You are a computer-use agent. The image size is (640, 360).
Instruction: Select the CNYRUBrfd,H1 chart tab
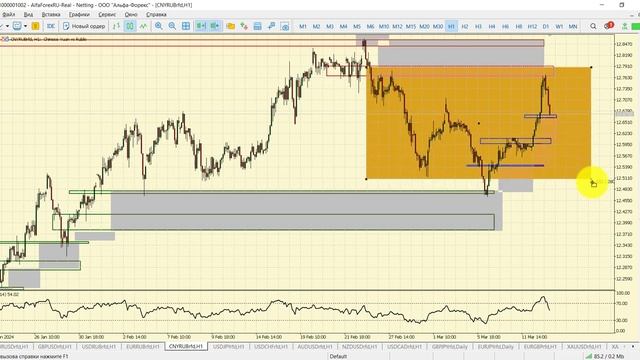tap(186, 347)
